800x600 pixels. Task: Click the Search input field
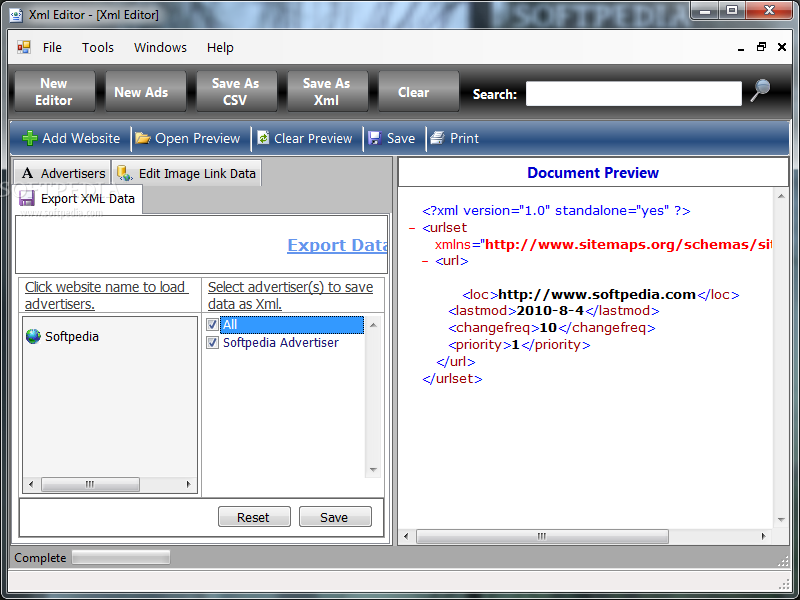[x=634, y=94]
